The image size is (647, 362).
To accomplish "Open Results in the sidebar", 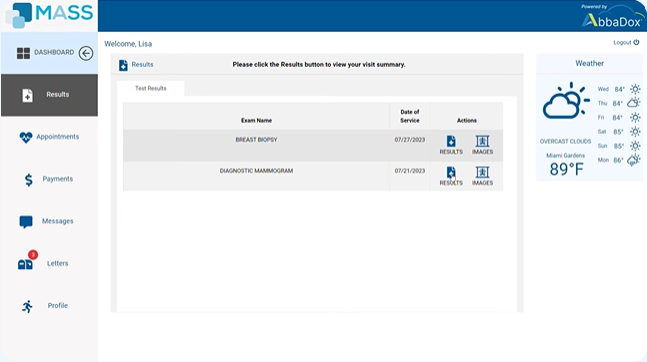I will click(50, 95).
